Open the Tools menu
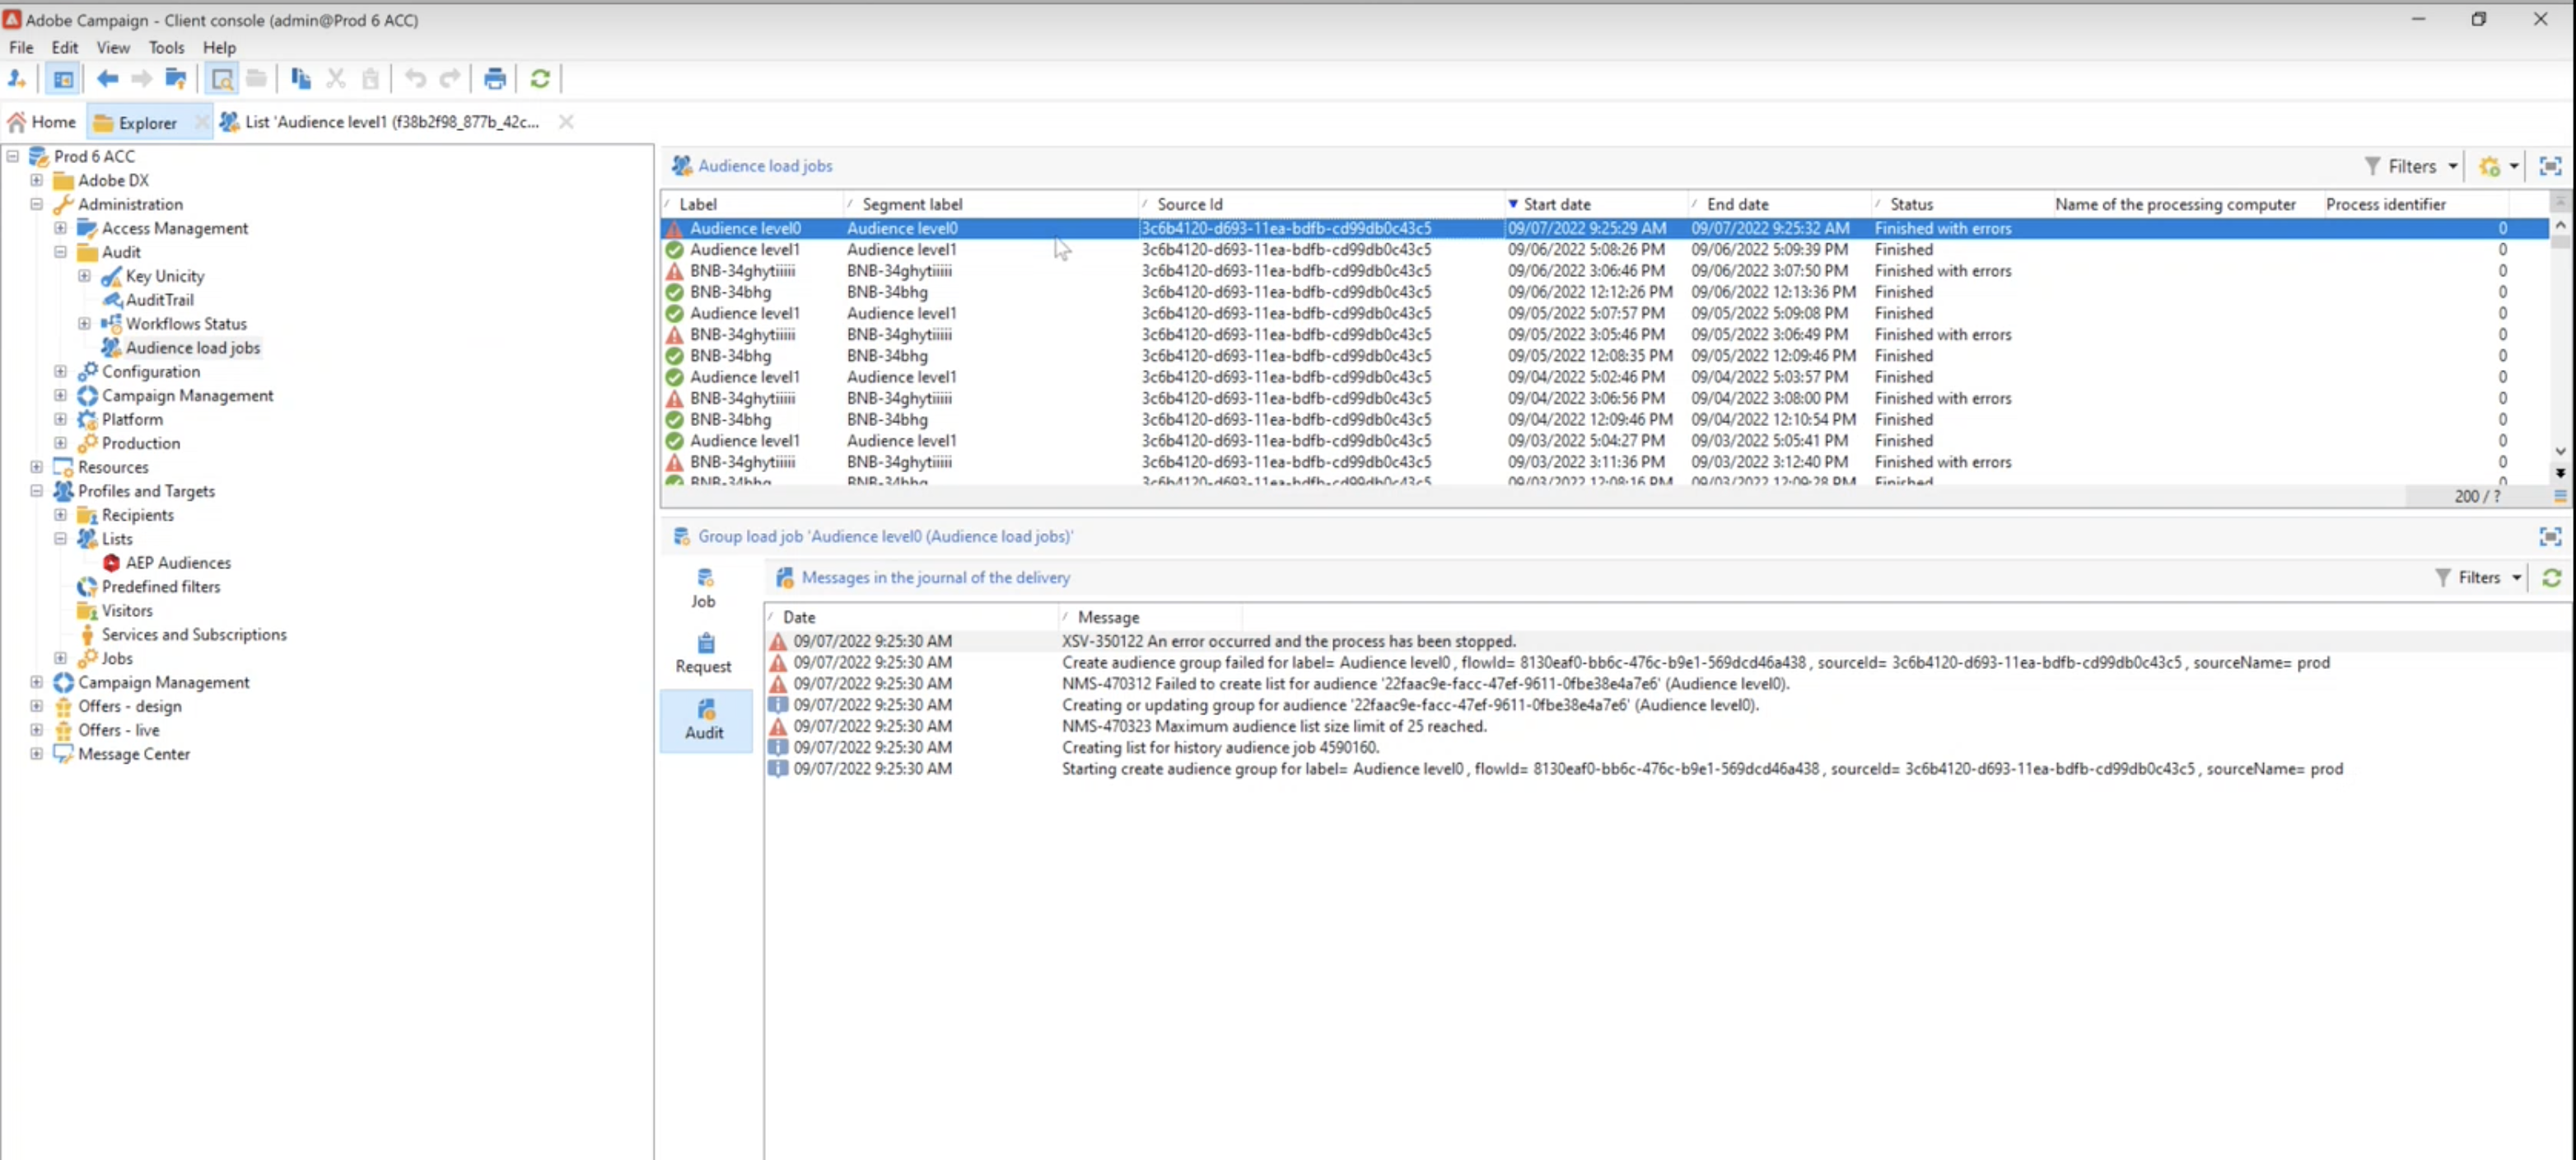This screenshot has width=2576, height=1160. tap(166, 47)
